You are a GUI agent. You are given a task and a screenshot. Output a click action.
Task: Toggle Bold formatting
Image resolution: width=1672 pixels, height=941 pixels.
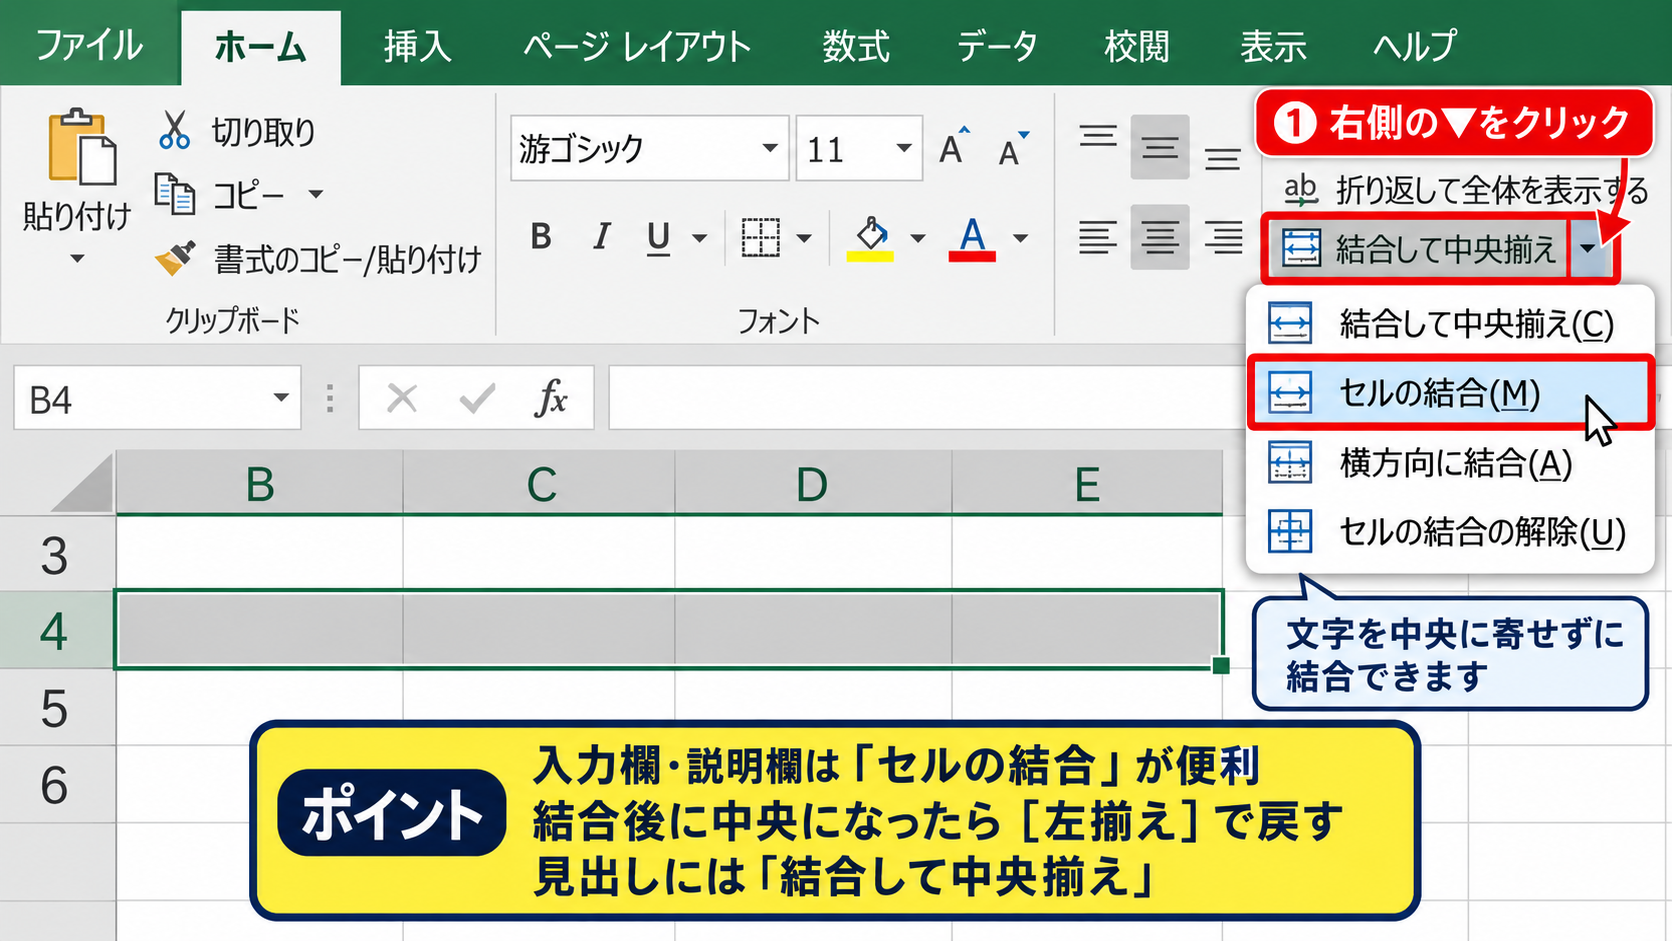[541, 237]
